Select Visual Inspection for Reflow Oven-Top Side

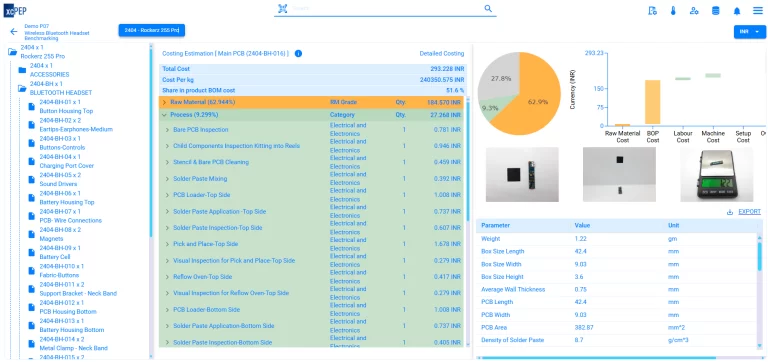tap(231, 293)
